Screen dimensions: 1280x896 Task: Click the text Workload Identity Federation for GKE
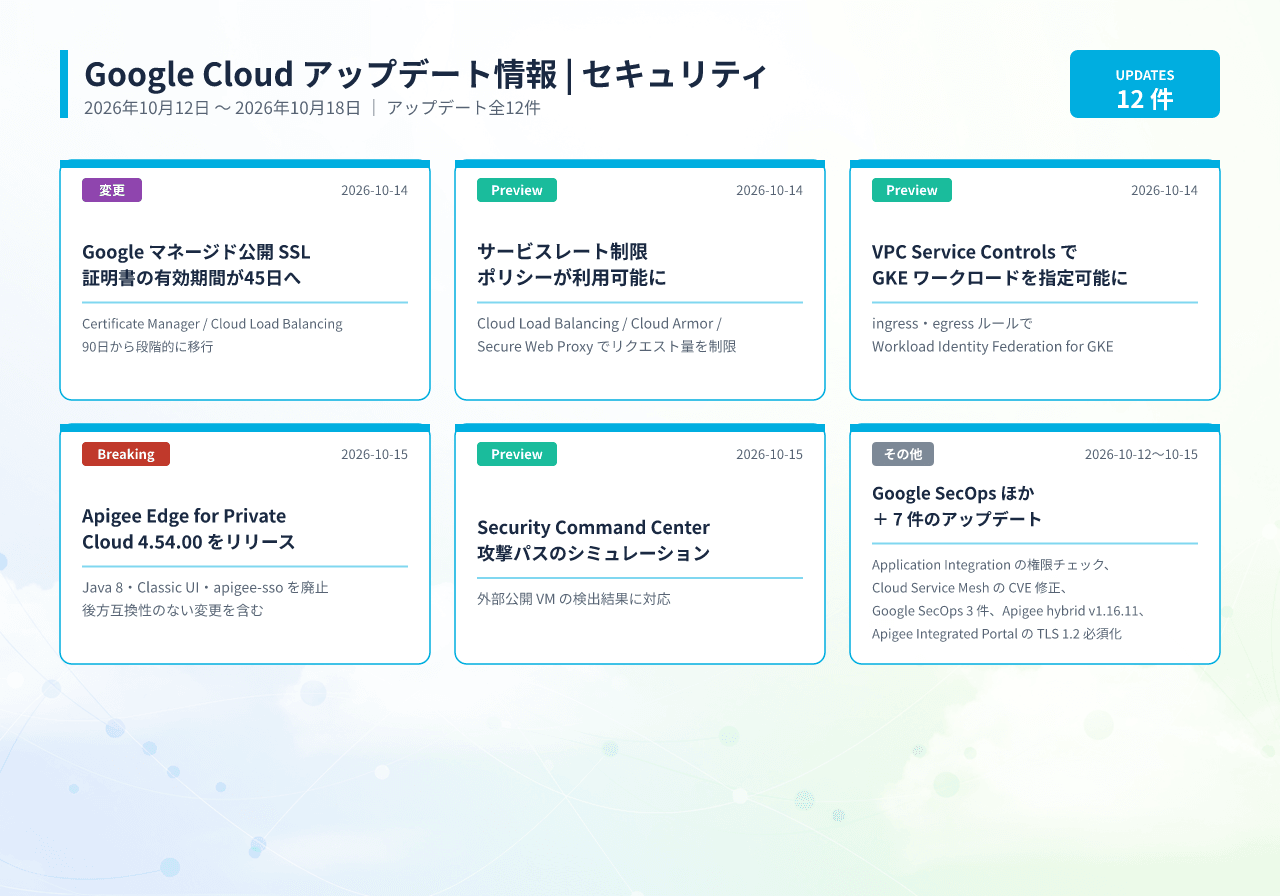[992, 347]
